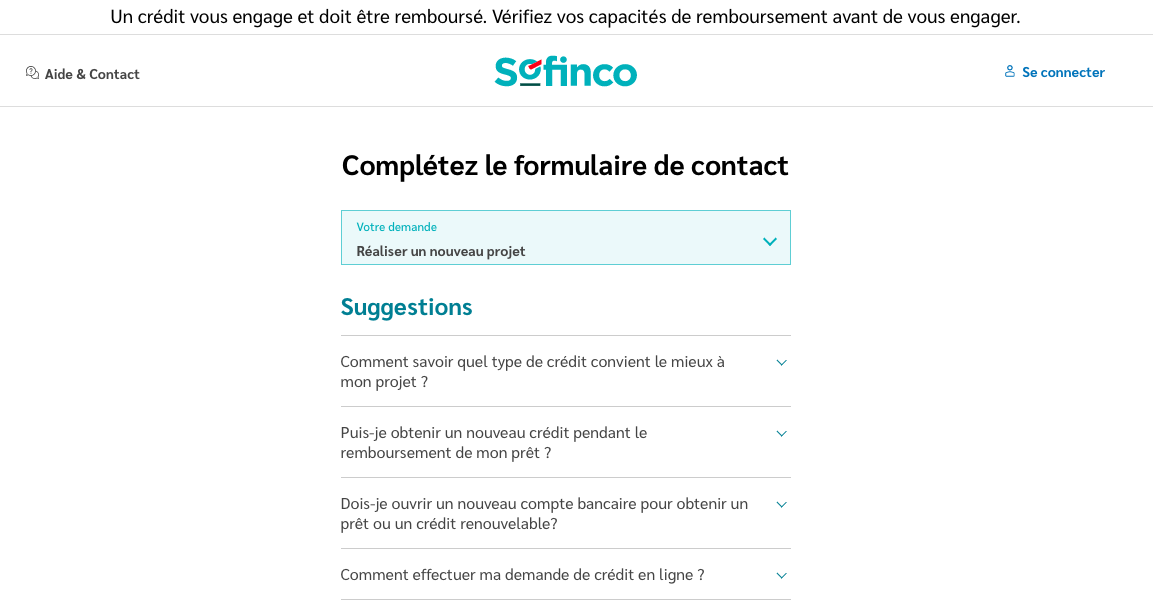Click the chevron on the Votre demande selector
This screenshot has height=610, width=1153.
tap(770, 241)
